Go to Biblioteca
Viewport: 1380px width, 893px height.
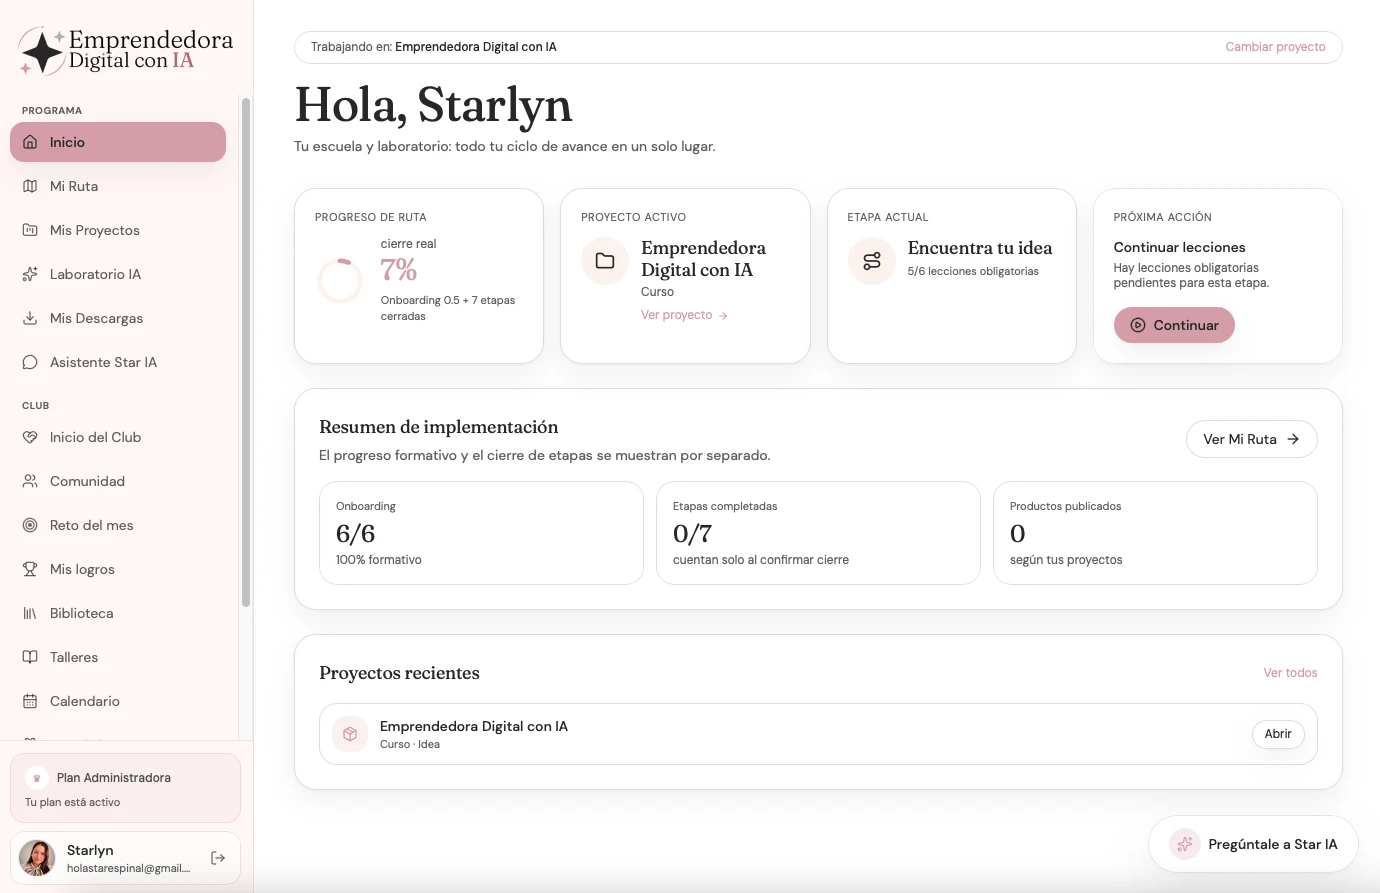click(x=118, y=613)
